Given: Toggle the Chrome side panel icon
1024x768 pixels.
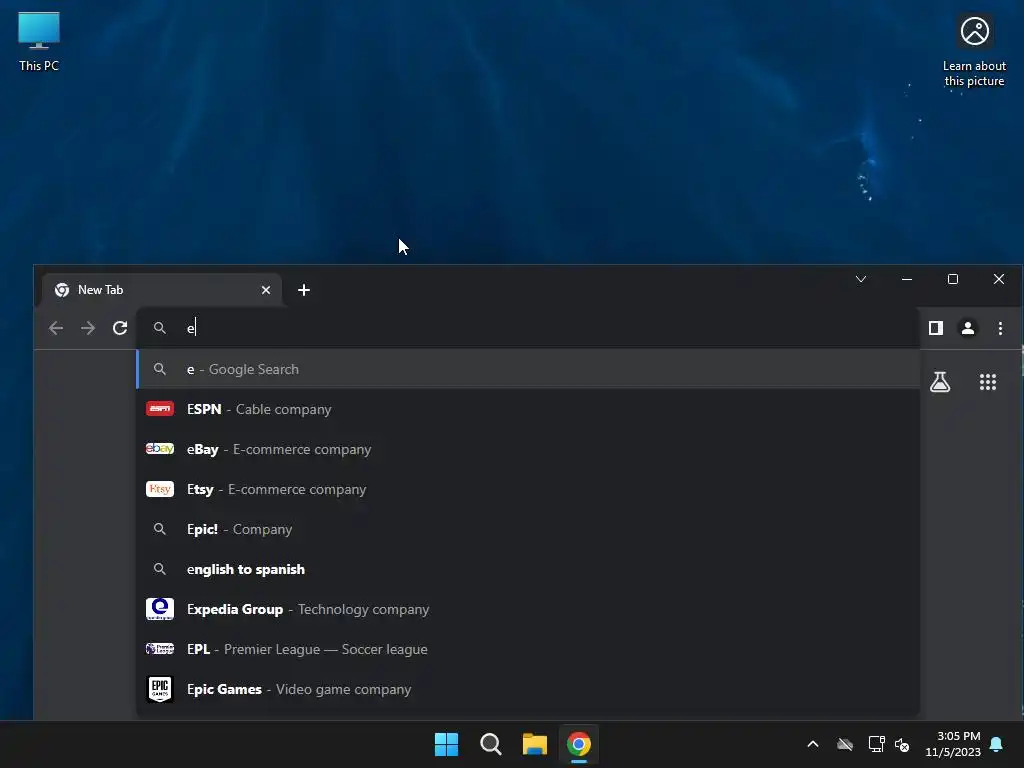Looking at the screenshot, I should [936, 328].
